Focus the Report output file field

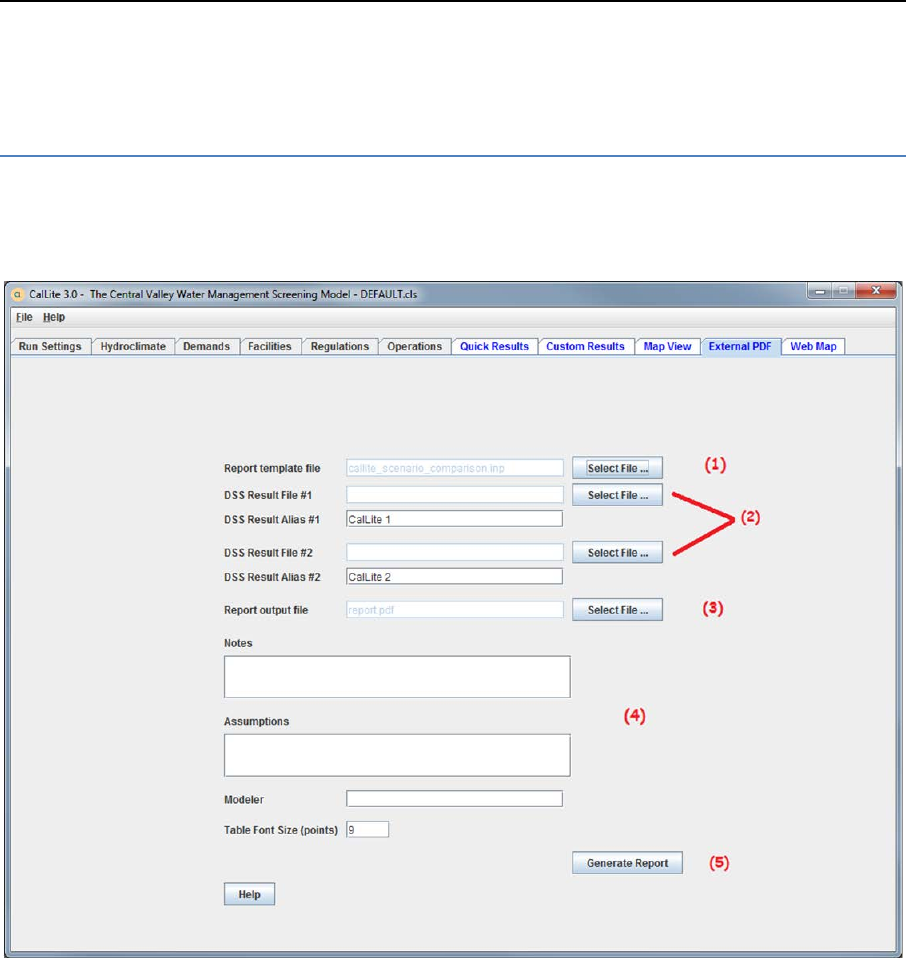pos(455,610)
